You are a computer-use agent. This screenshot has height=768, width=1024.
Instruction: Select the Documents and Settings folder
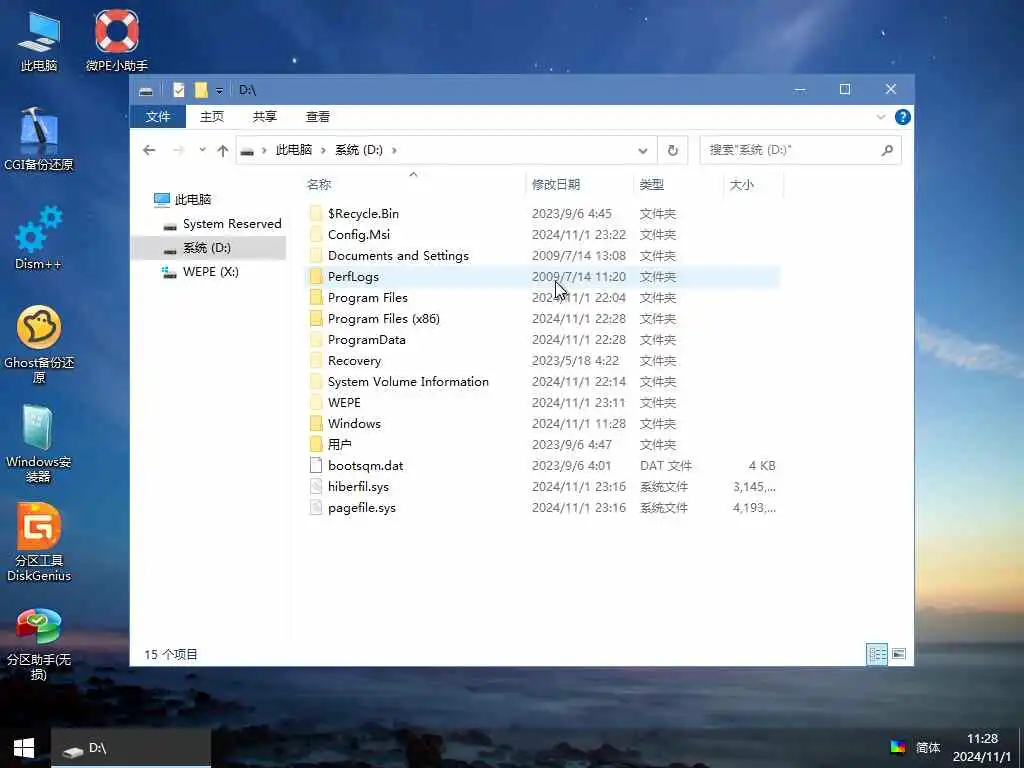coord(398,255)
